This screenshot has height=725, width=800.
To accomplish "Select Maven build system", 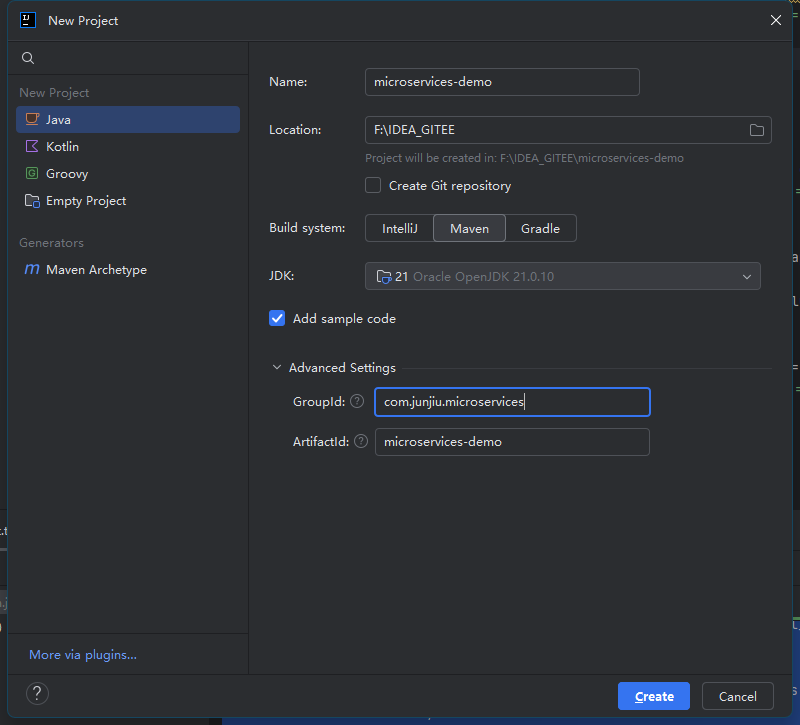I will coord(469,228).
